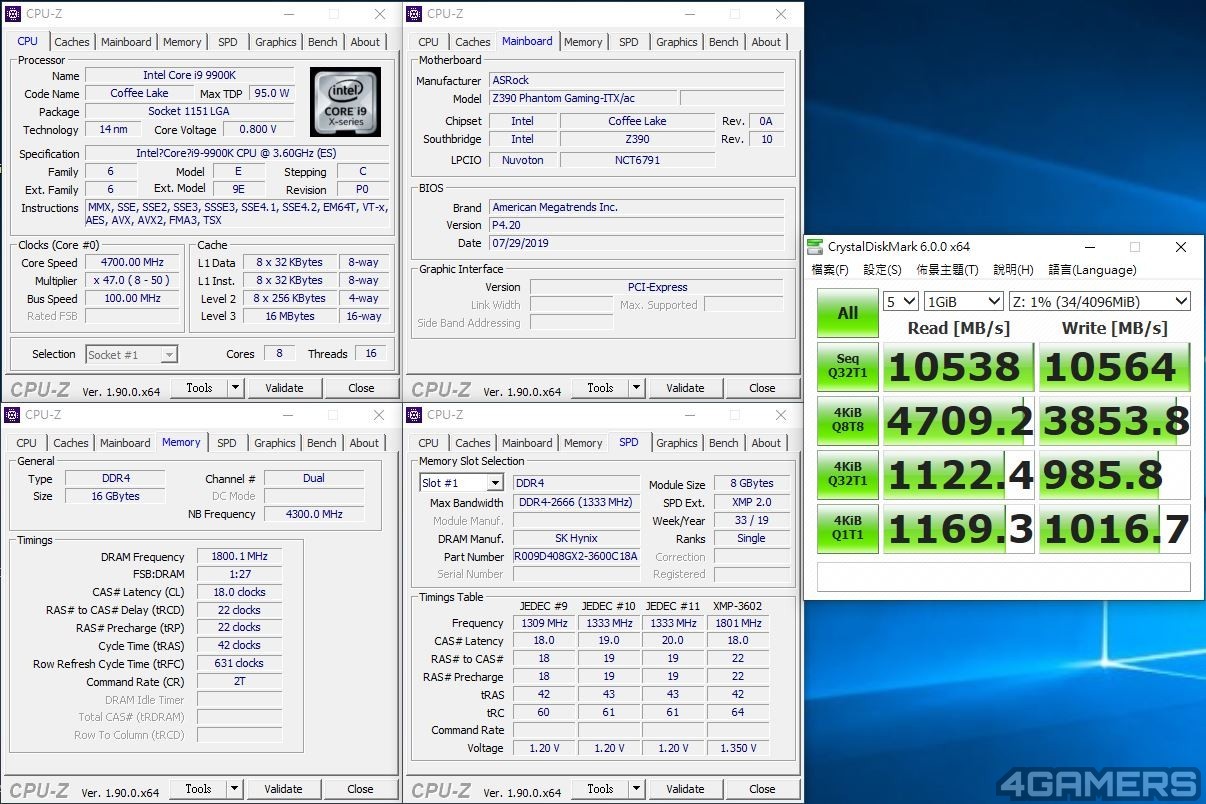
Task: Click the Intel Core i9 processor logo
Action: coord(345,102)
